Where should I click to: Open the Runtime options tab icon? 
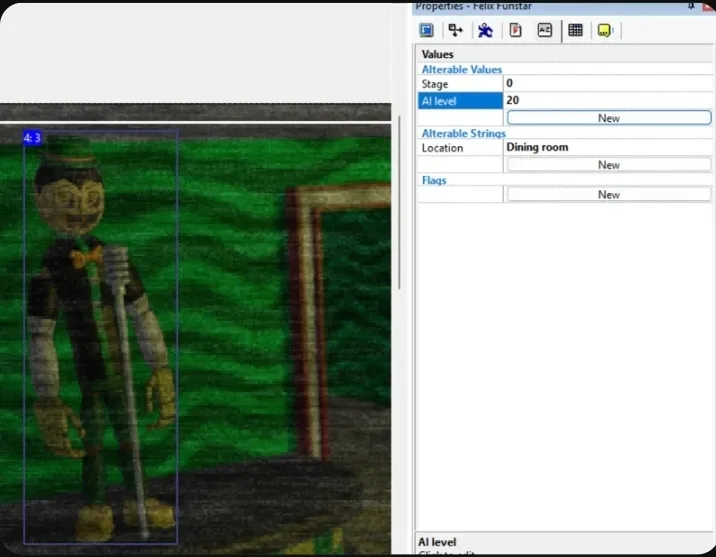[515, 30]
